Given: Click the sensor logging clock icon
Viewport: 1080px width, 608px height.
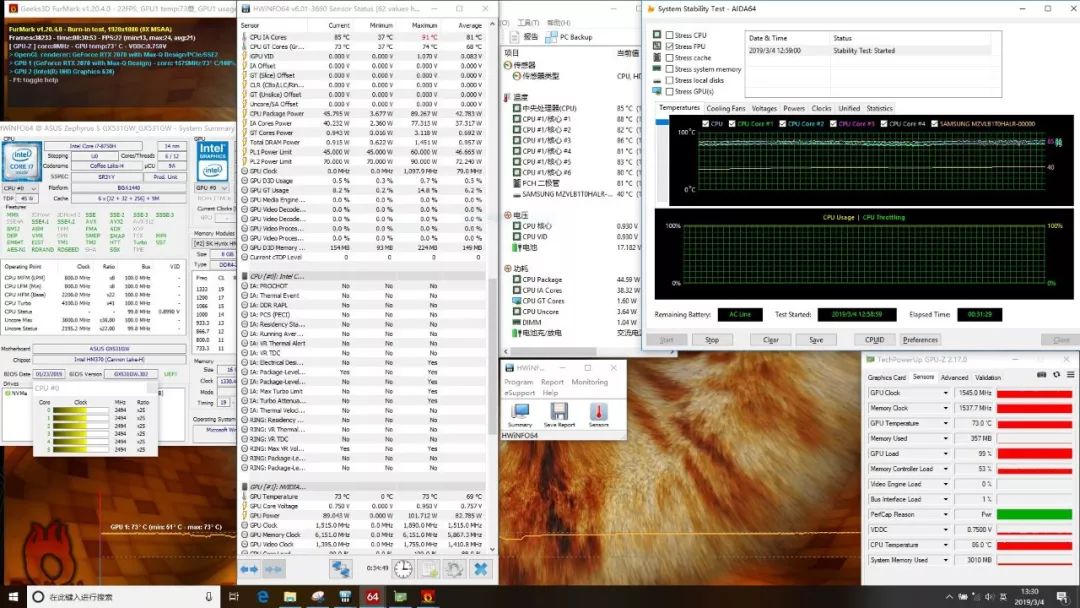Looking at the screenshot, I should [x=402, y=568].
